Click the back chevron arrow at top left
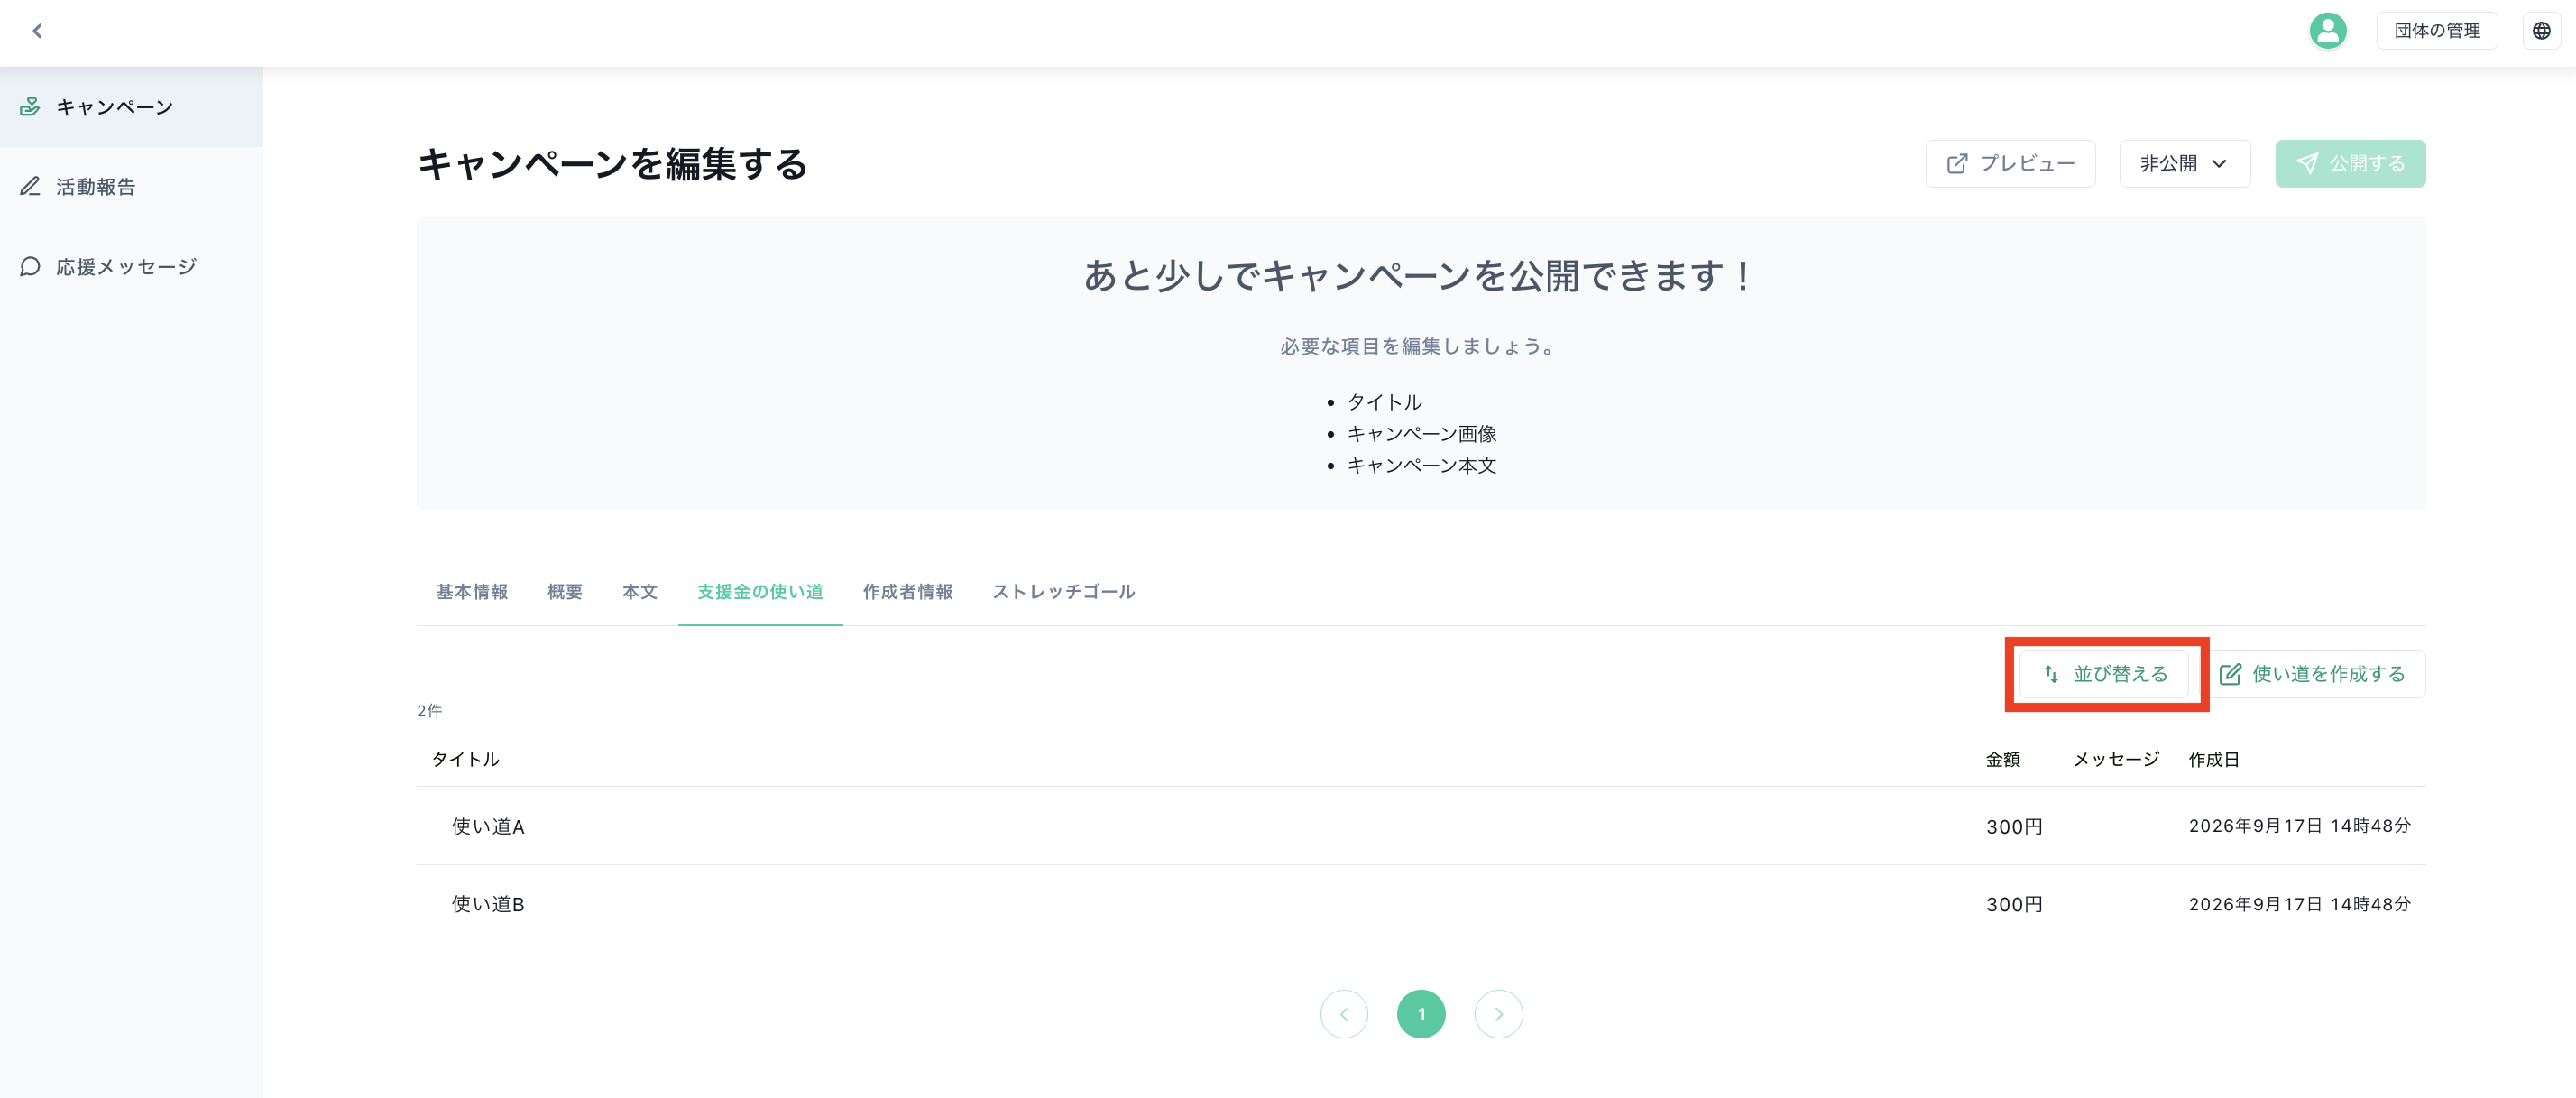2576x1098 pixels. click(x=37, y=31)
